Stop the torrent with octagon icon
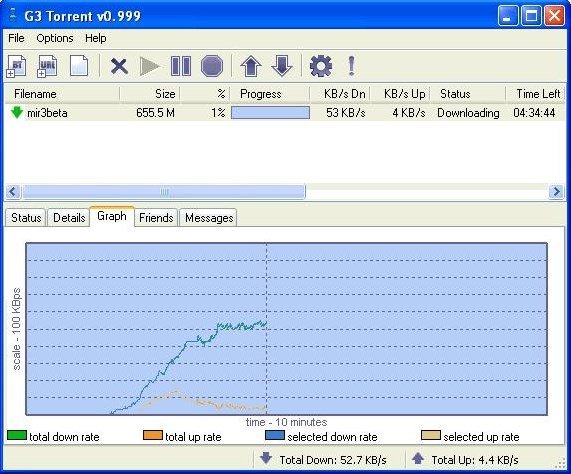571x474 pixels. 212,66
